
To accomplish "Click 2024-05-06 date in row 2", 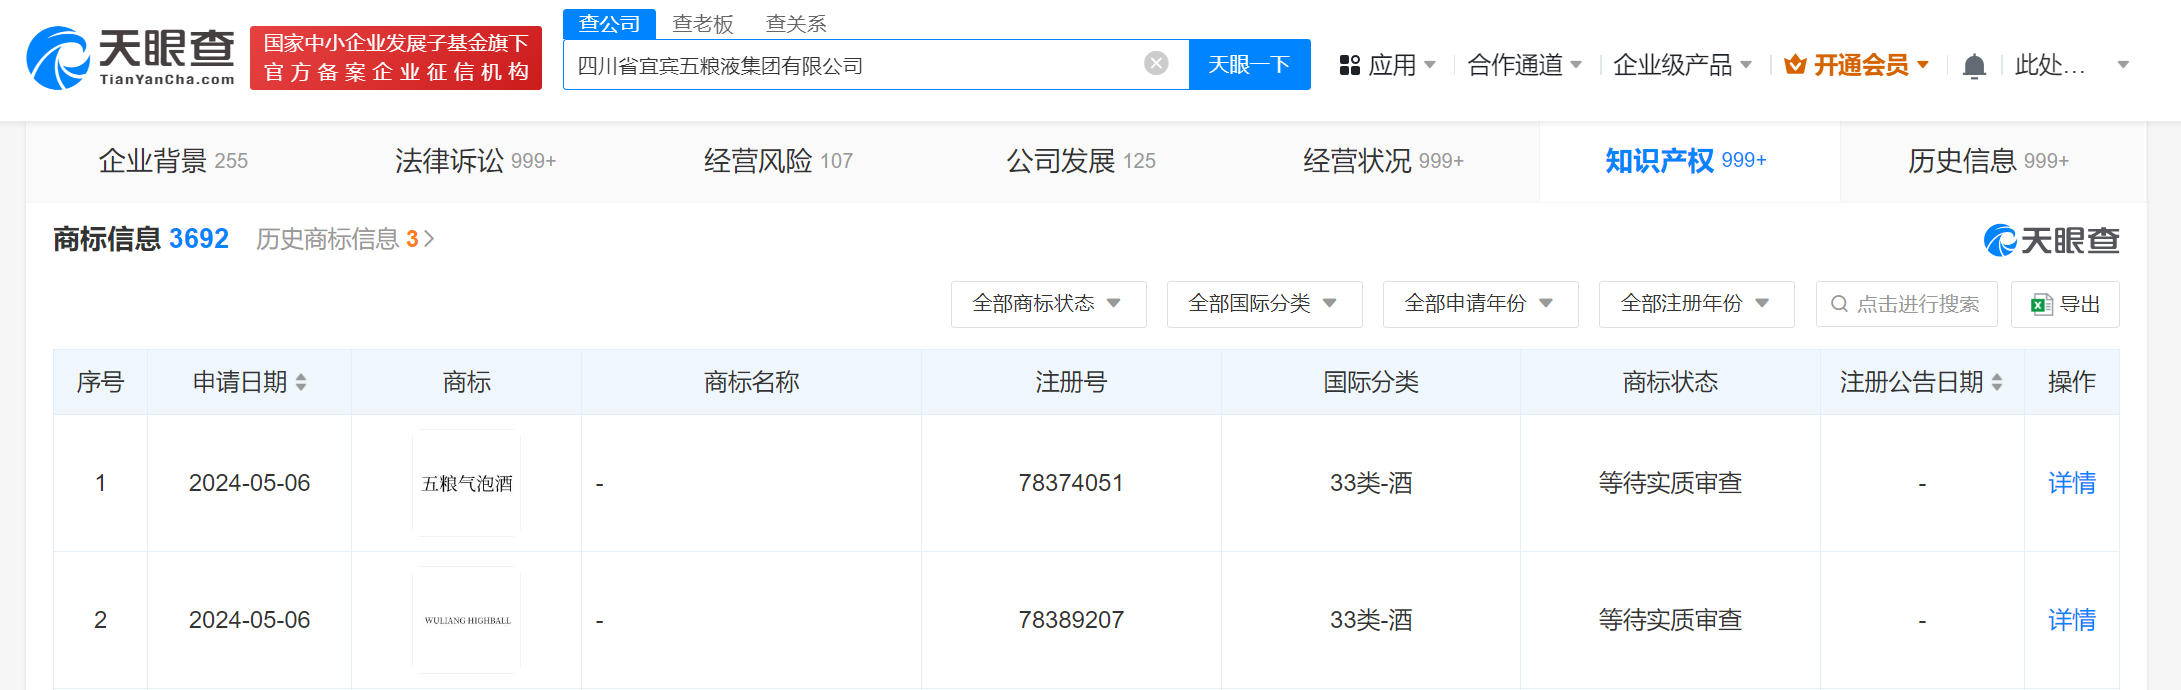I will (x=249, y=620).
